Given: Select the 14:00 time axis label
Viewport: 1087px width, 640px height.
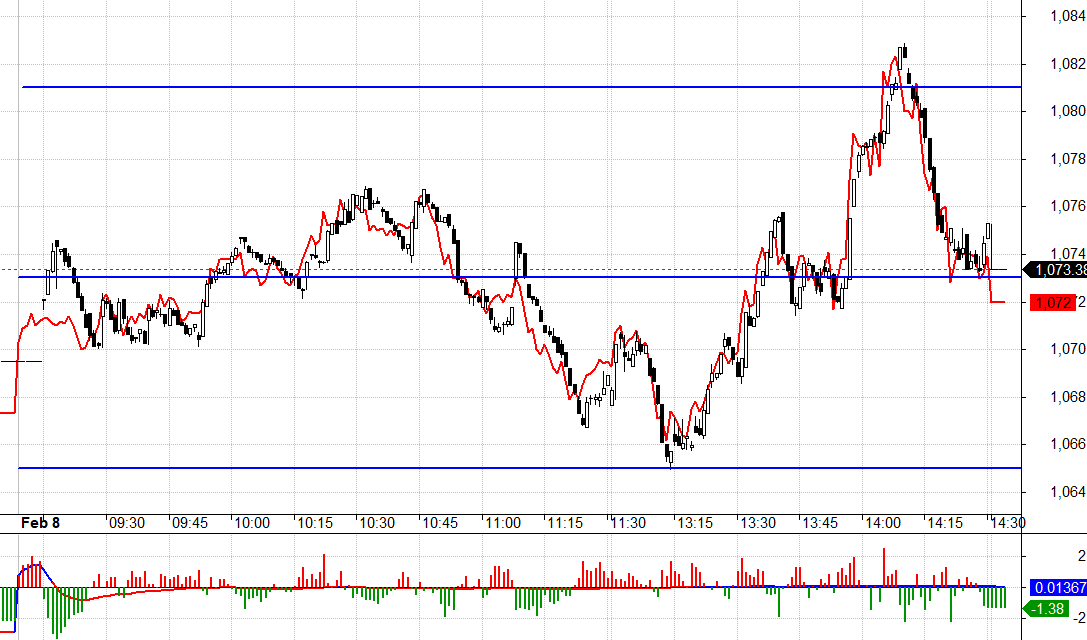Looking at the screenshot, I should tap(880, 523).
